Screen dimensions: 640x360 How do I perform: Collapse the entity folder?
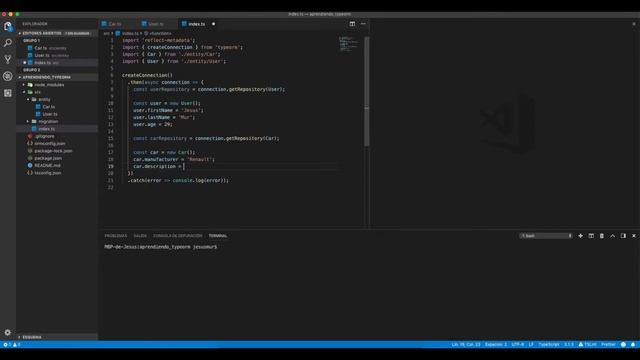(28, 99)
